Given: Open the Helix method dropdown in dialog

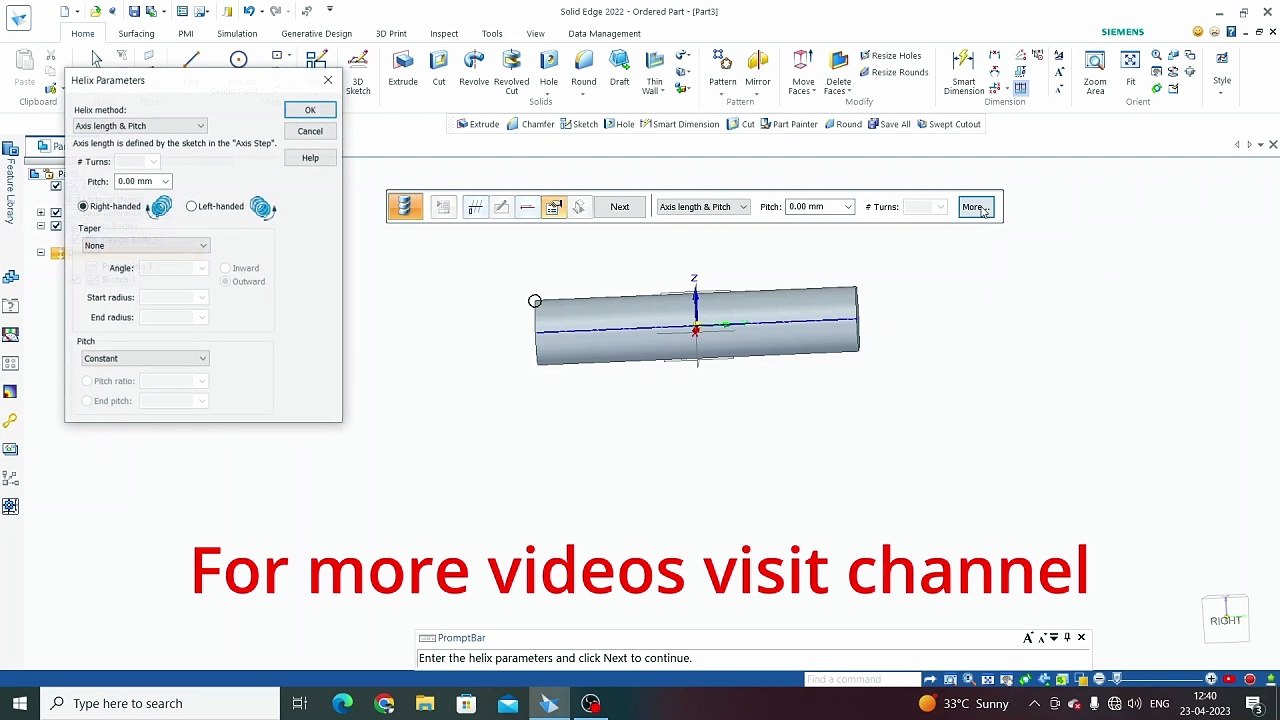Looking at the screenshot, I should click(x=140, y=126).
